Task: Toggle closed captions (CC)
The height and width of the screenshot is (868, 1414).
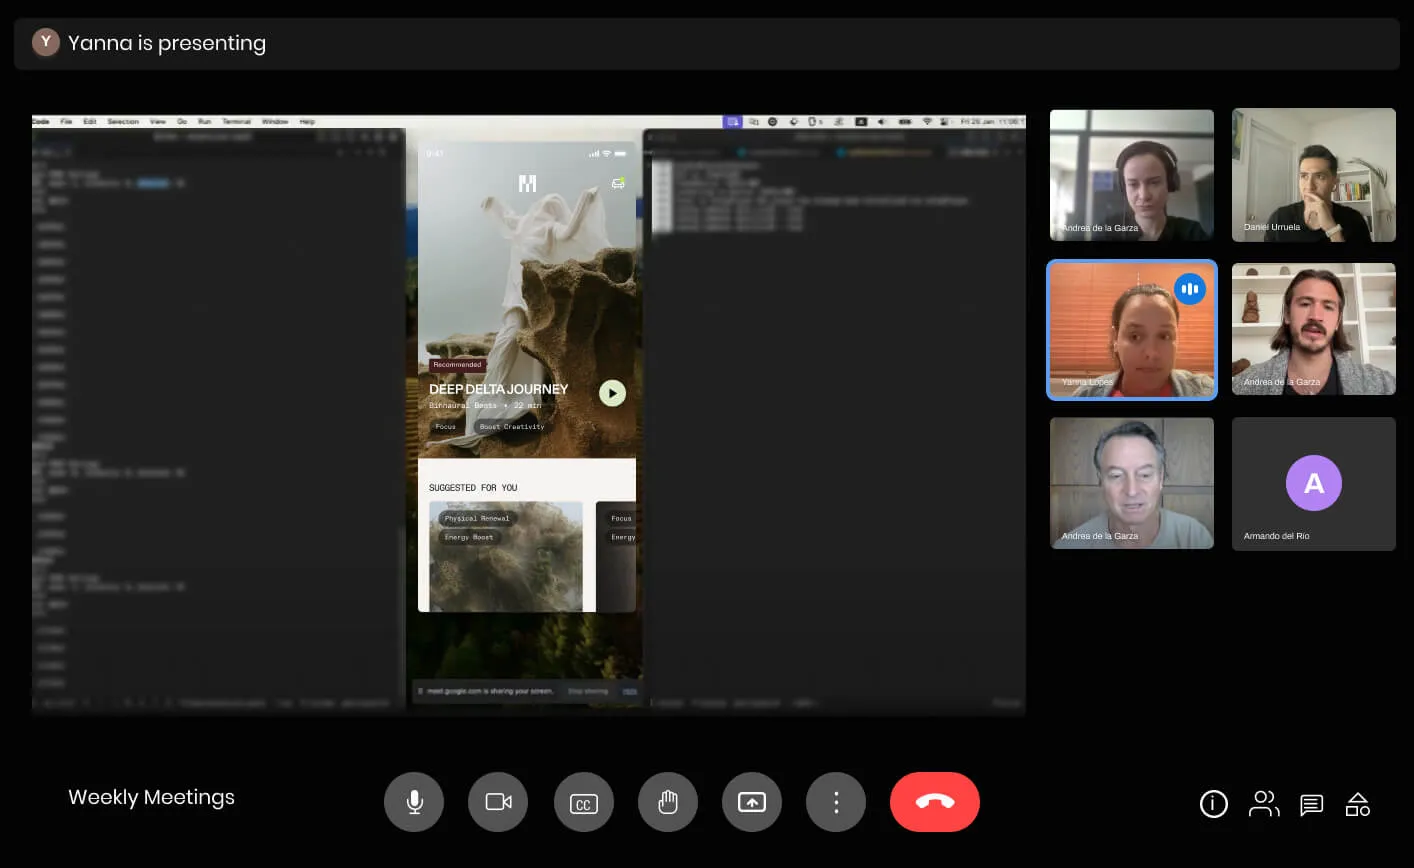Action: pos(583,802)
